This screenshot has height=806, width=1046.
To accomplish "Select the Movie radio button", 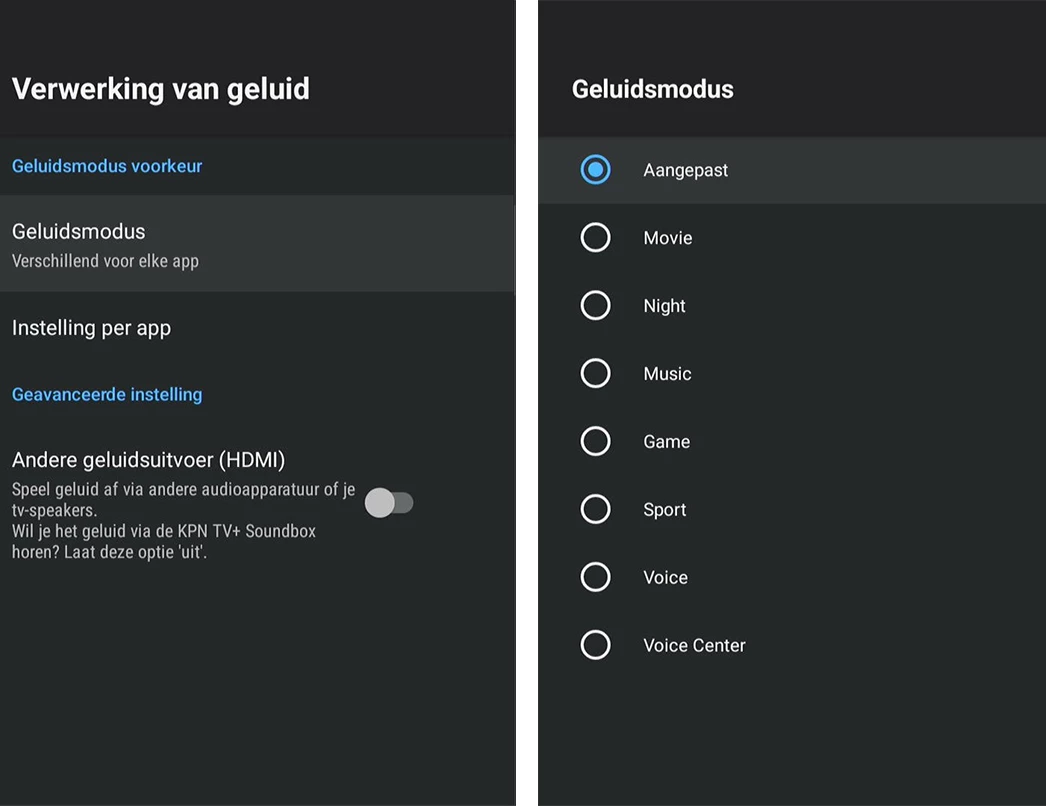I will [x=595, y=238].
